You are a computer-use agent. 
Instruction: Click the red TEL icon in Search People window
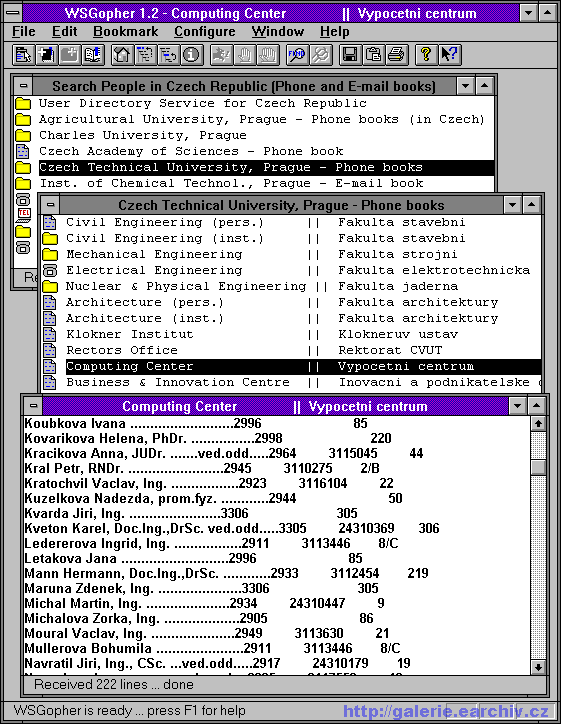pyautogui.click(x=23, y=214)
